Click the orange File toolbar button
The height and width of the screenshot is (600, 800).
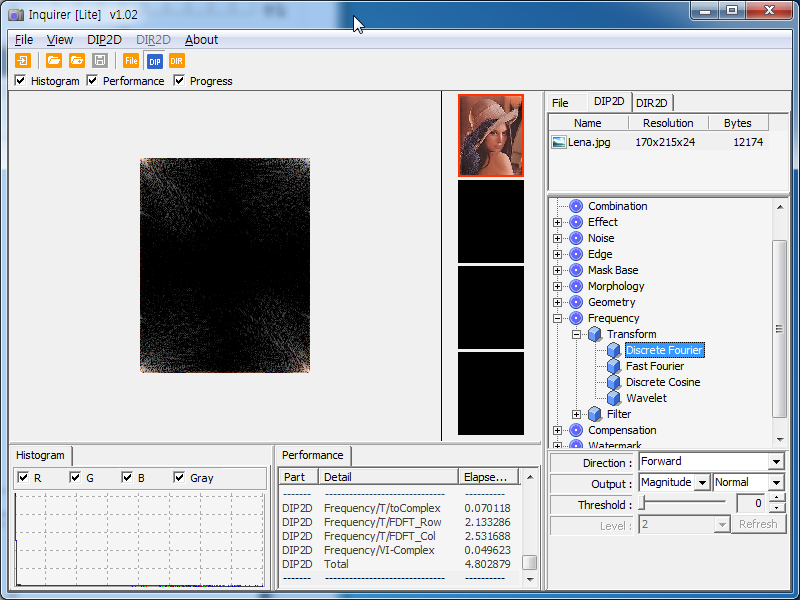[x=131, y=61]
